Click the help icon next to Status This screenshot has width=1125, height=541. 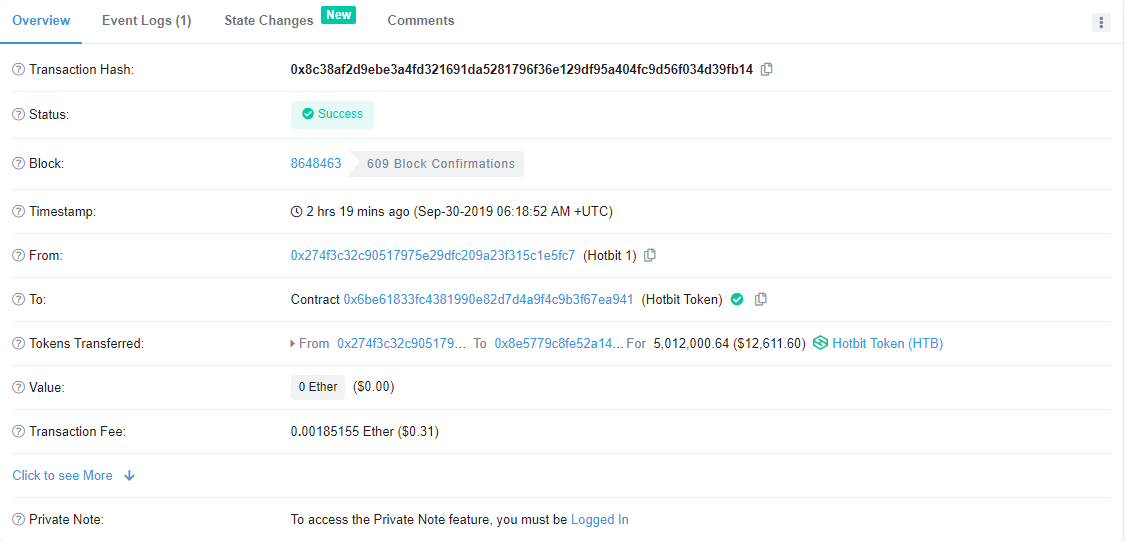[18, 114]
